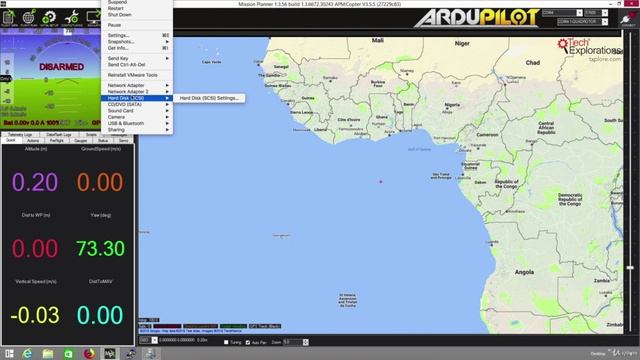Image resolution: width=640 pixels, height=360 pixels.
Task: Open Hard Disk (SCSI) Settings... submenu item
Action: pyautogui.click(x=209, y=98)
